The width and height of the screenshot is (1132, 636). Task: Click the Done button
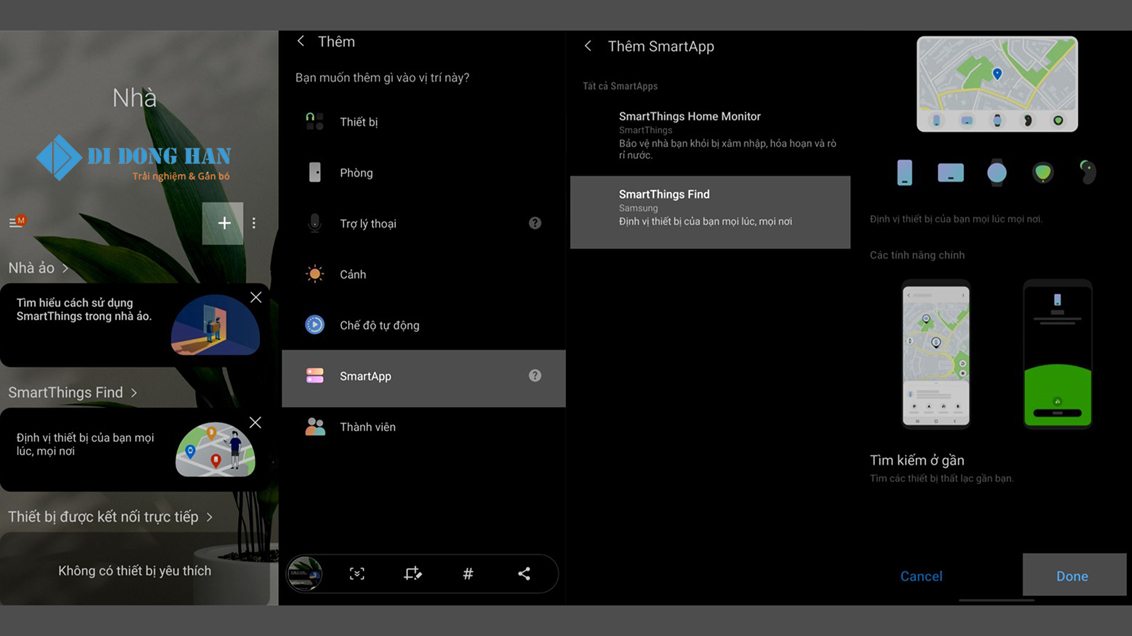[x=1074, y=575]
